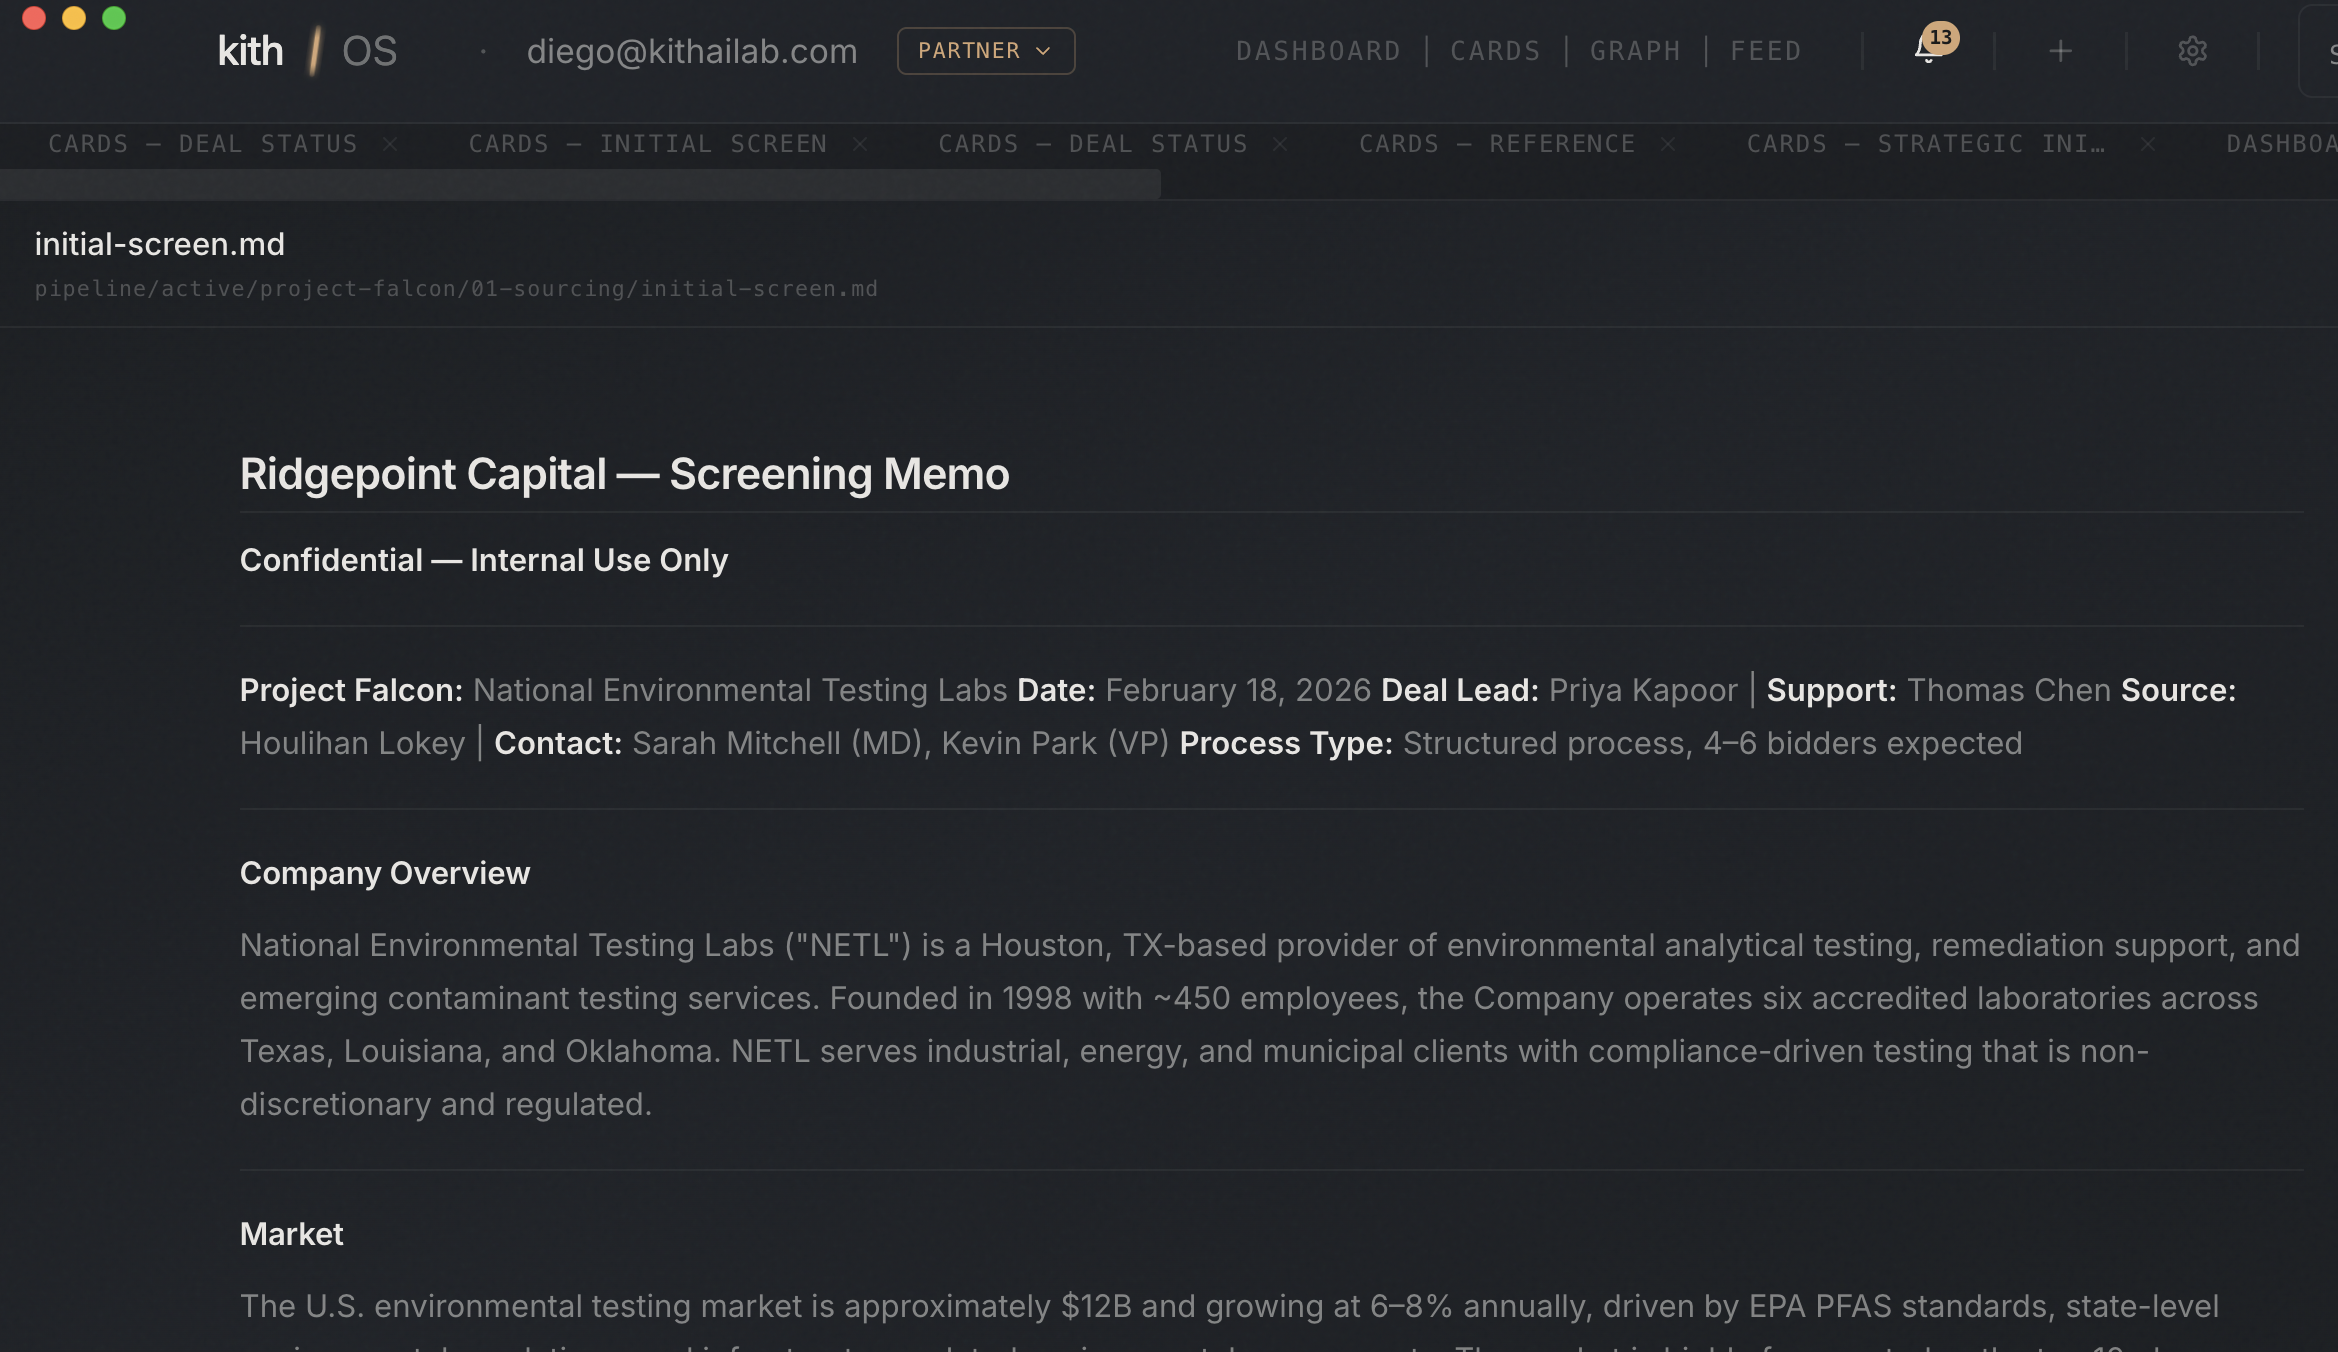Switch to the second CARDS — DEAL STATUS tab
The image size is (2338, 1352).
coord(1092,143)
